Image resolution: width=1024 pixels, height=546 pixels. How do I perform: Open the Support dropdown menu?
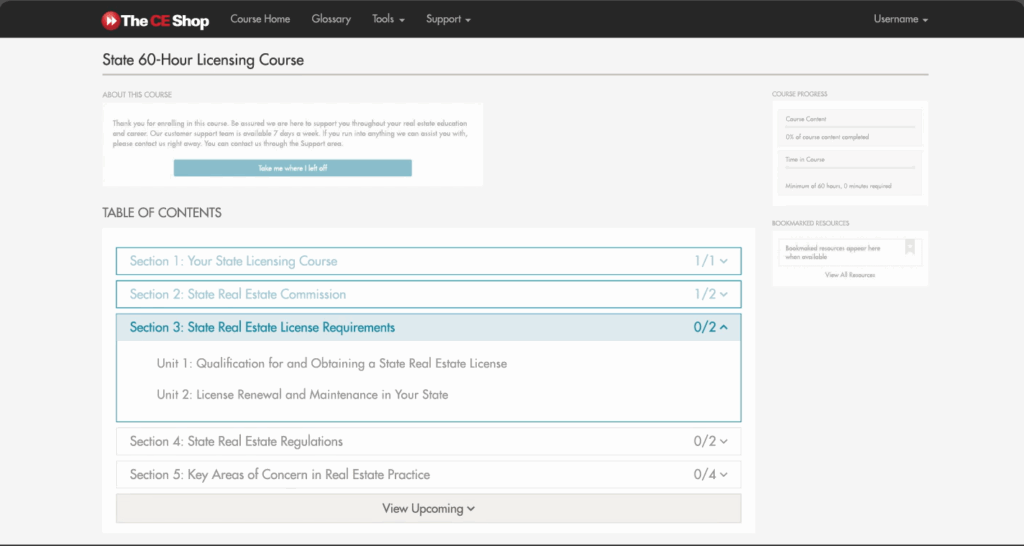[x=448, y=19]
